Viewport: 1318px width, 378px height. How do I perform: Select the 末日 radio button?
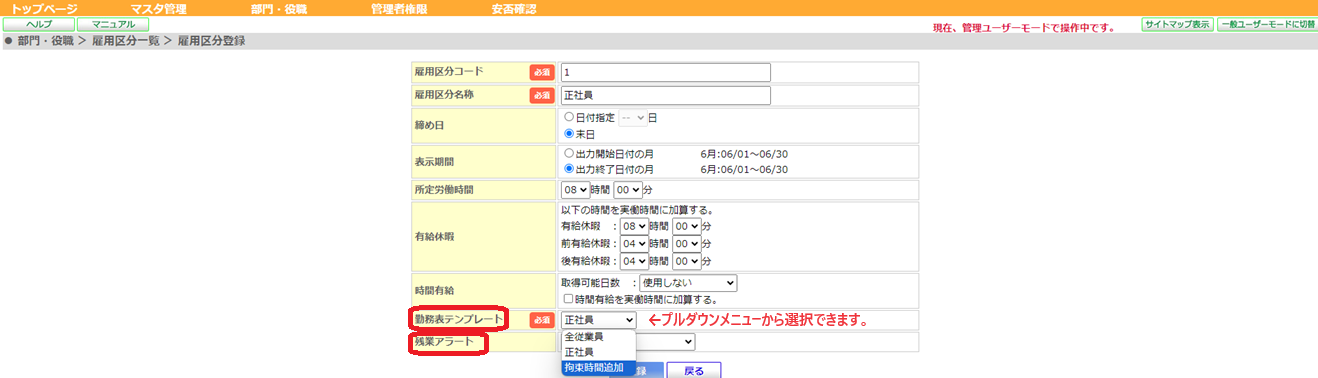pyautogui.click(x=570, y=133)
